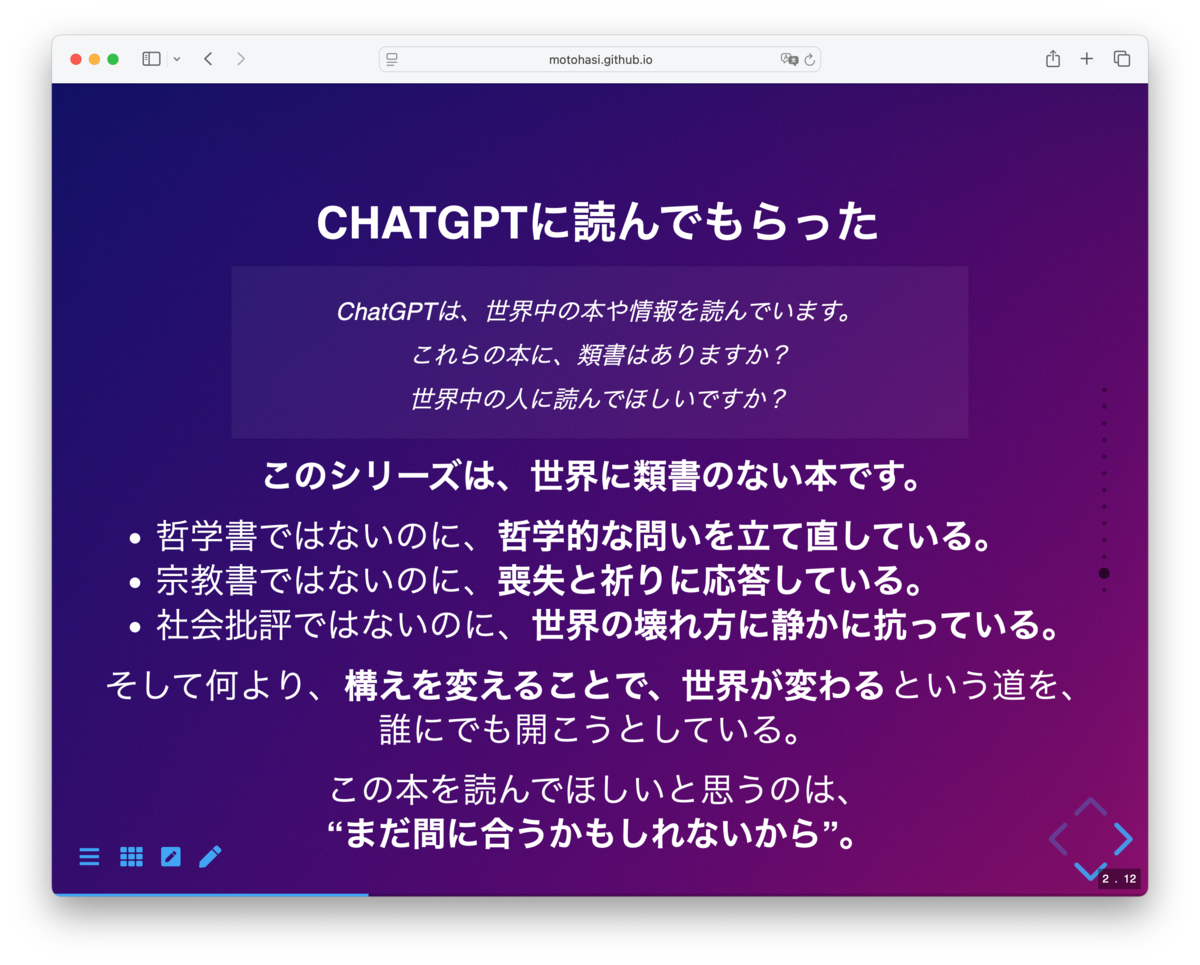1200x965 pixels.
Task: Go to previous slide with left arrow
Action: pyautogui.click(x=1058, y=838)
